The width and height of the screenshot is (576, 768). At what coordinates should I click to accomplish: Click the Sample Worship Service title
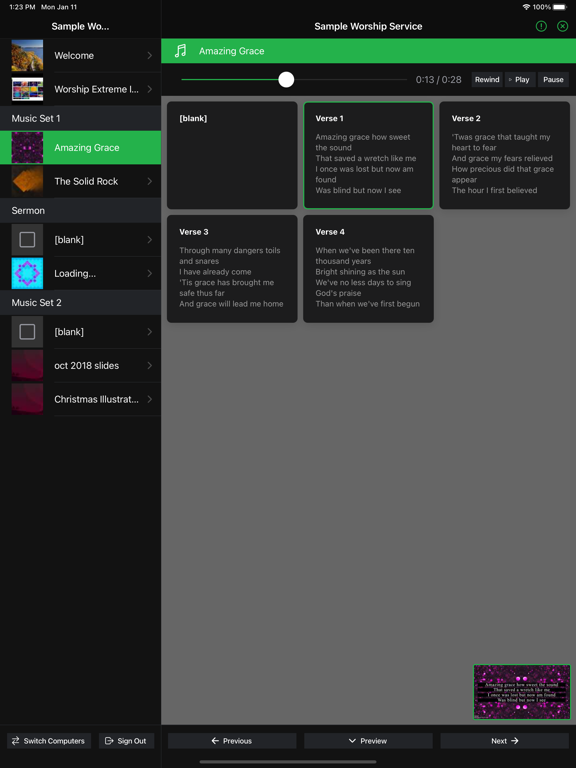tap(368, 26)
